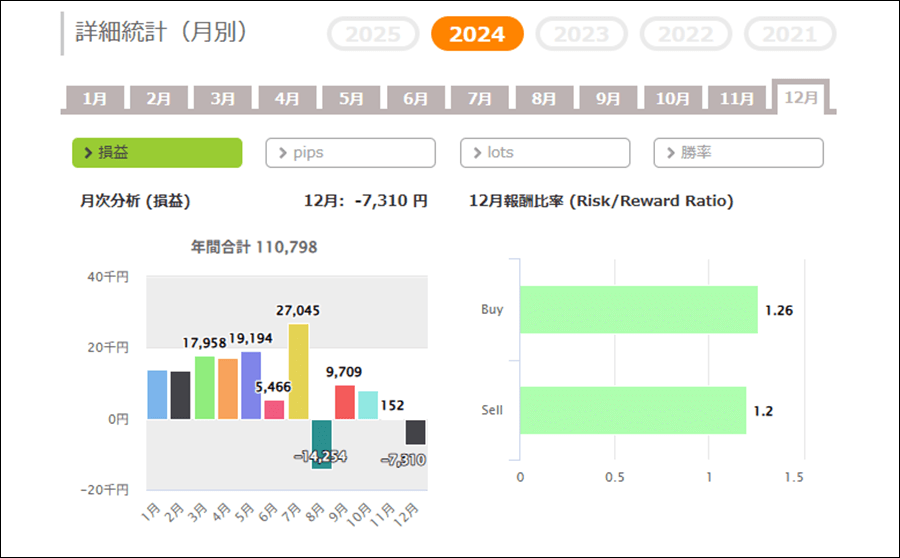
Task: Show the 損益 profit/loss analysis
Action: (x=157, y=153)
